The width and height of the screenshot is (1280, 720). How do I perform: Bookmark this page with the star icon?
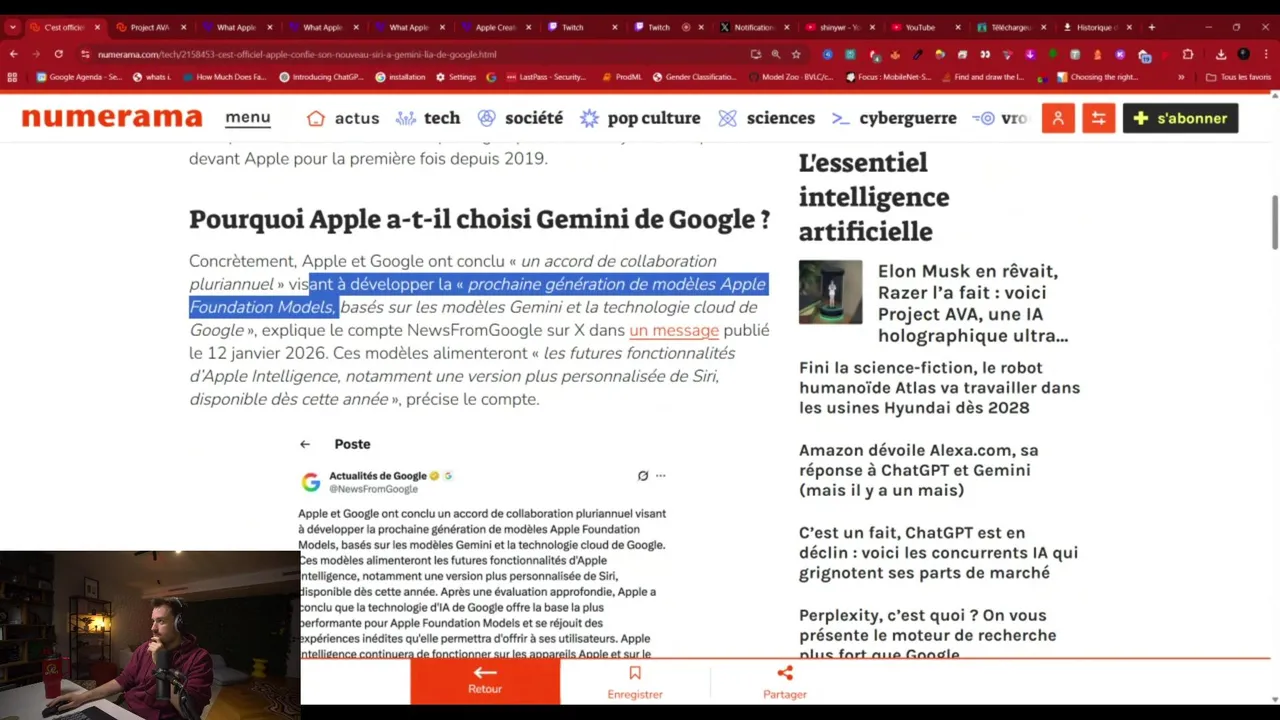tap(796, 54)
